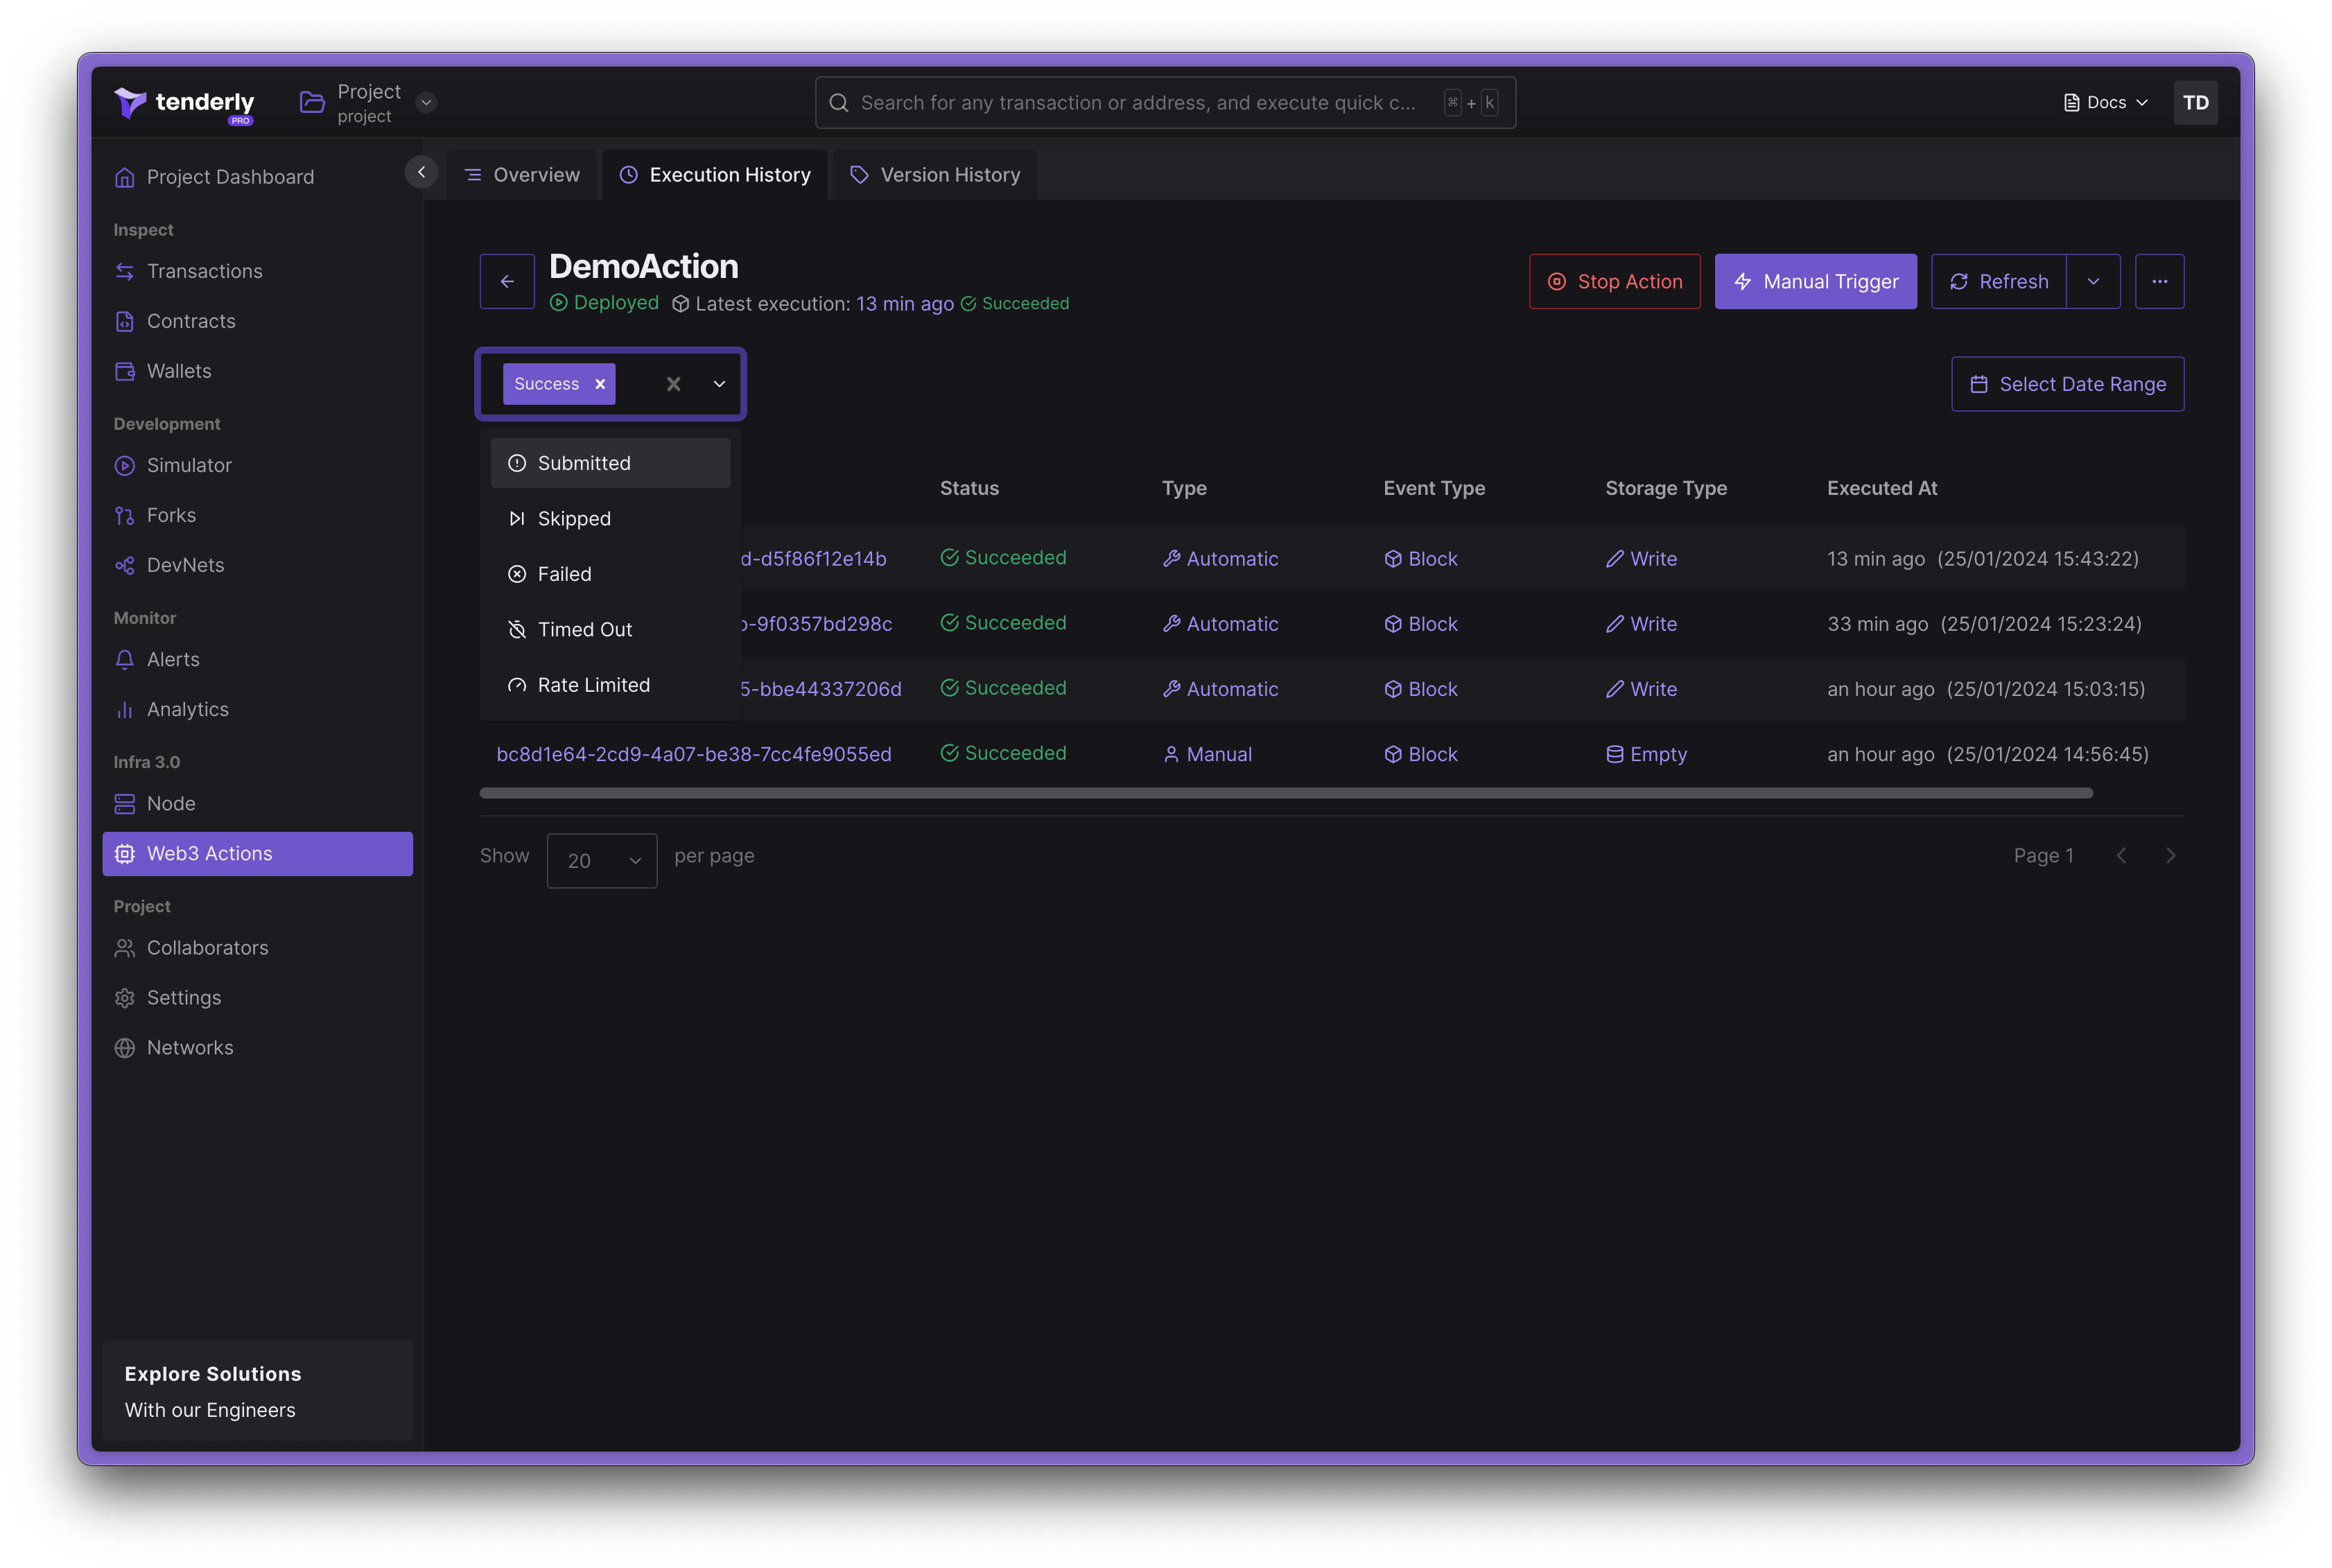Viewport: 2332px width, 1568px height.
Task: Open the Docs dropdown
Action: coord(2106,103)
